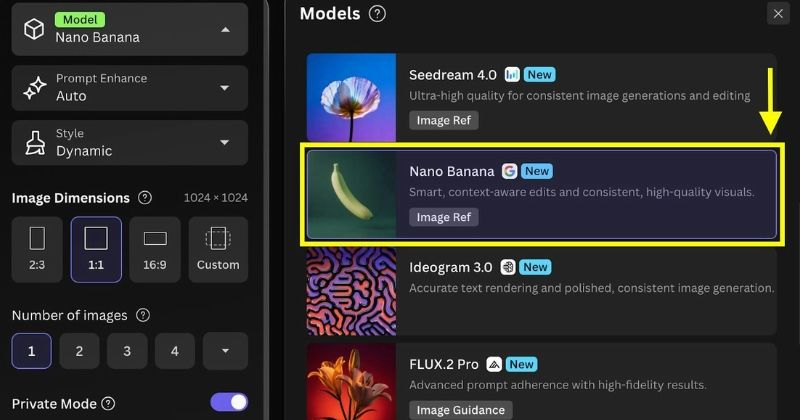Image resolution: width=800 pixels, height=420 pixels.
Task: Click the Image Ref tag under Seedream 4.0
Action: point(443,120)
